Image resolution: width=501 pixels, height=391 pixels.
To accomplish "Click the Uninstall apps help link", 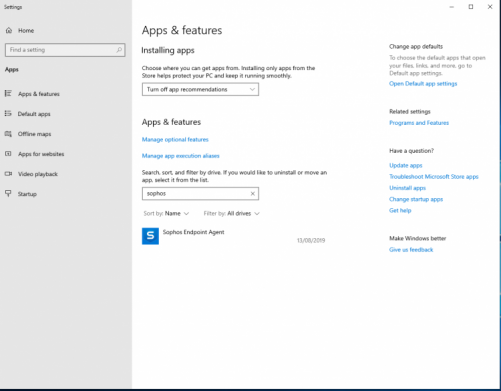I will (x=407, y=188).
